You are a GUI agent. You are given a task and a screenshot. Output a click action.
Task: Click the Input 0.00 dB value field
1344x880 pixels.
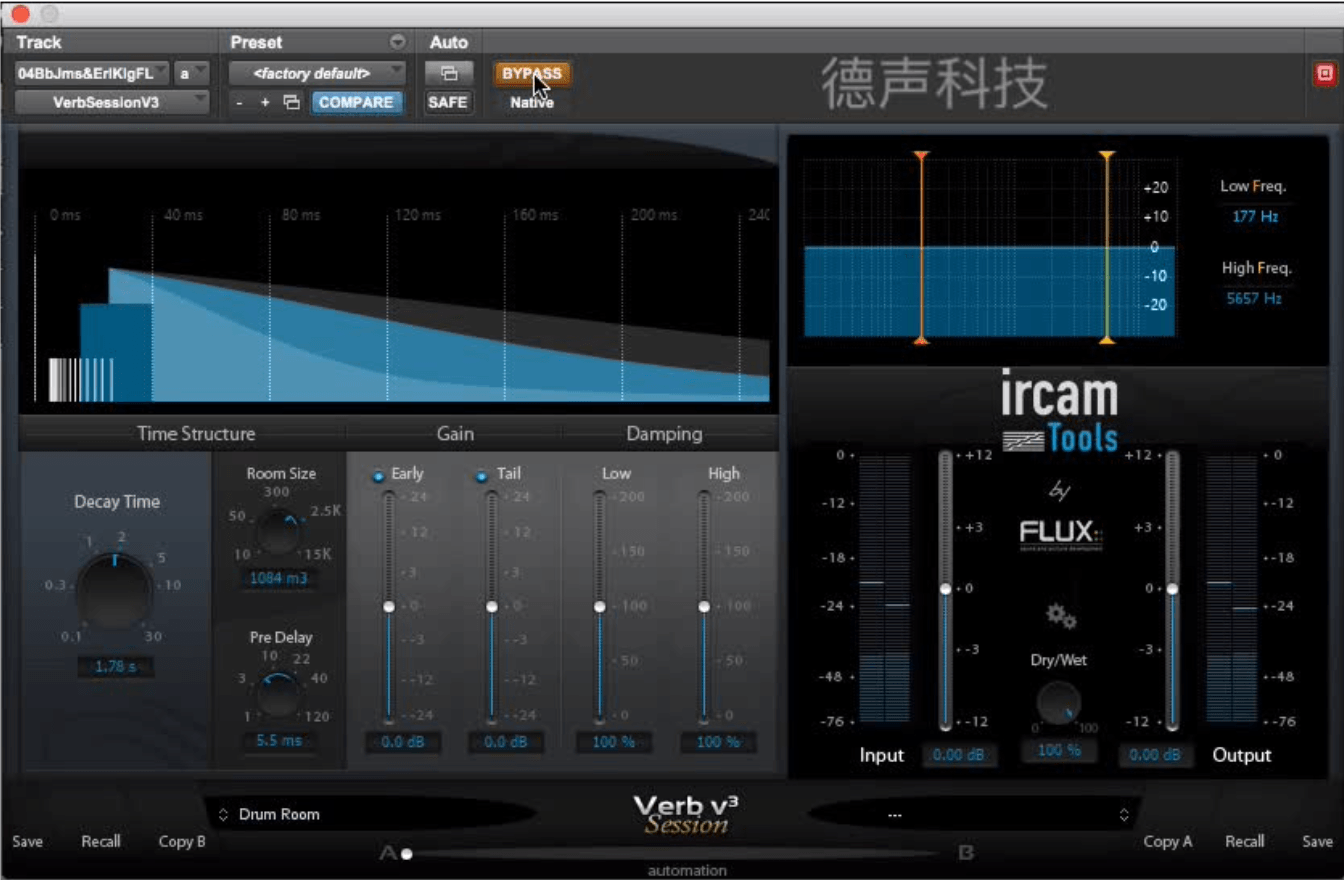point(959,755)
